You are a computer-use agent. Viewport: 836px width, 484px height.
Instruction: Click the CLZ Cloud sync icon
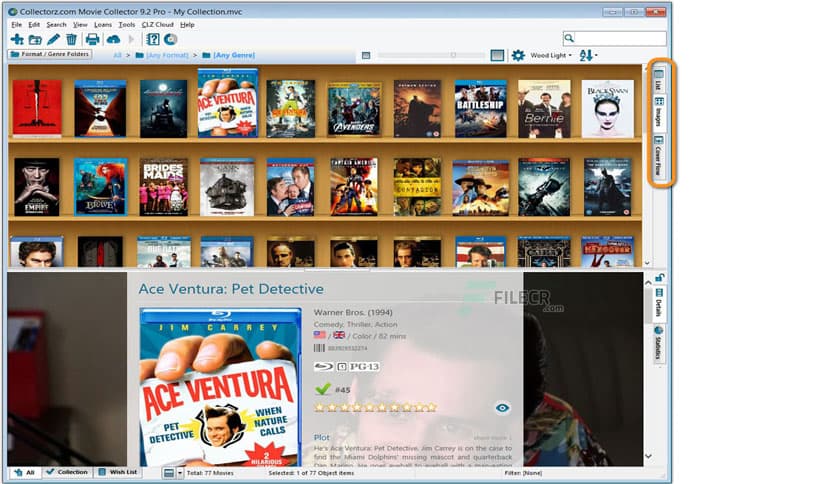(x=114, y=39)
